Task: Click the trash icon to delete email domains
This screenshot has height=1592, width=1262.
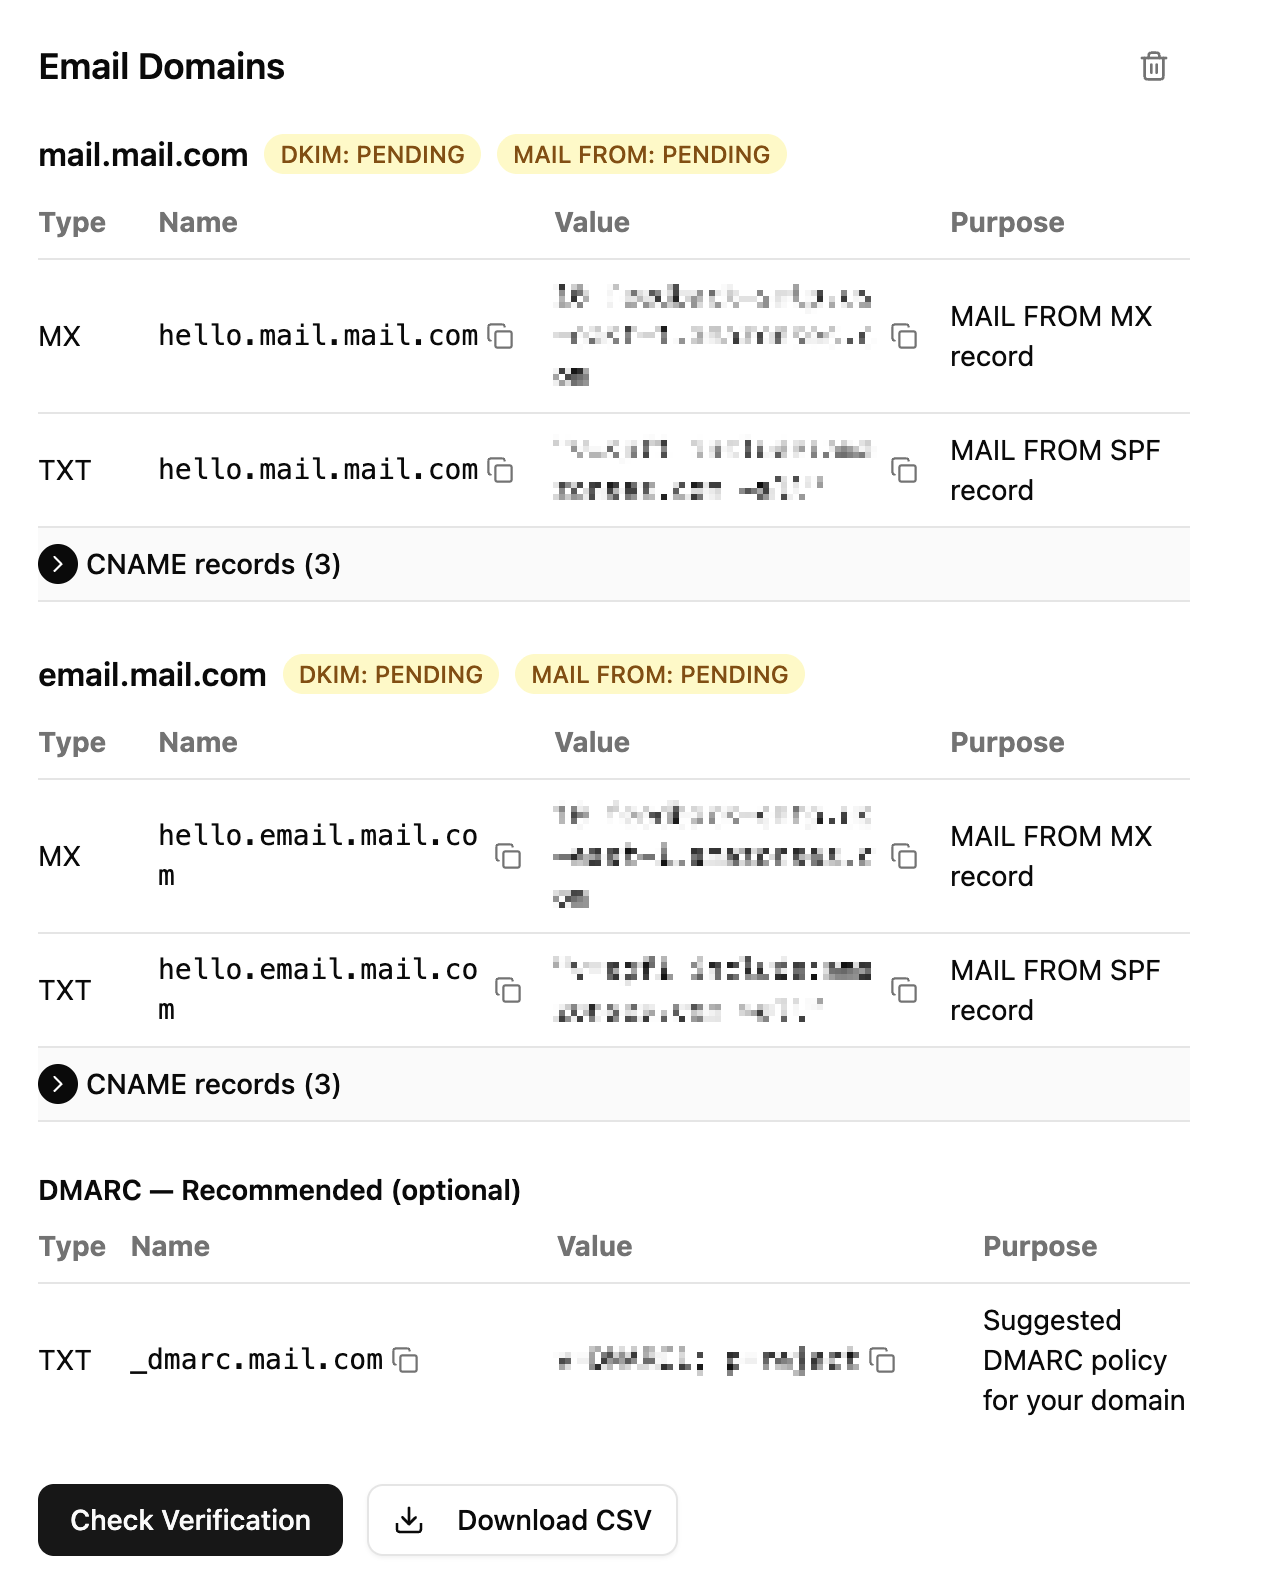Action: pos(1152,67)
